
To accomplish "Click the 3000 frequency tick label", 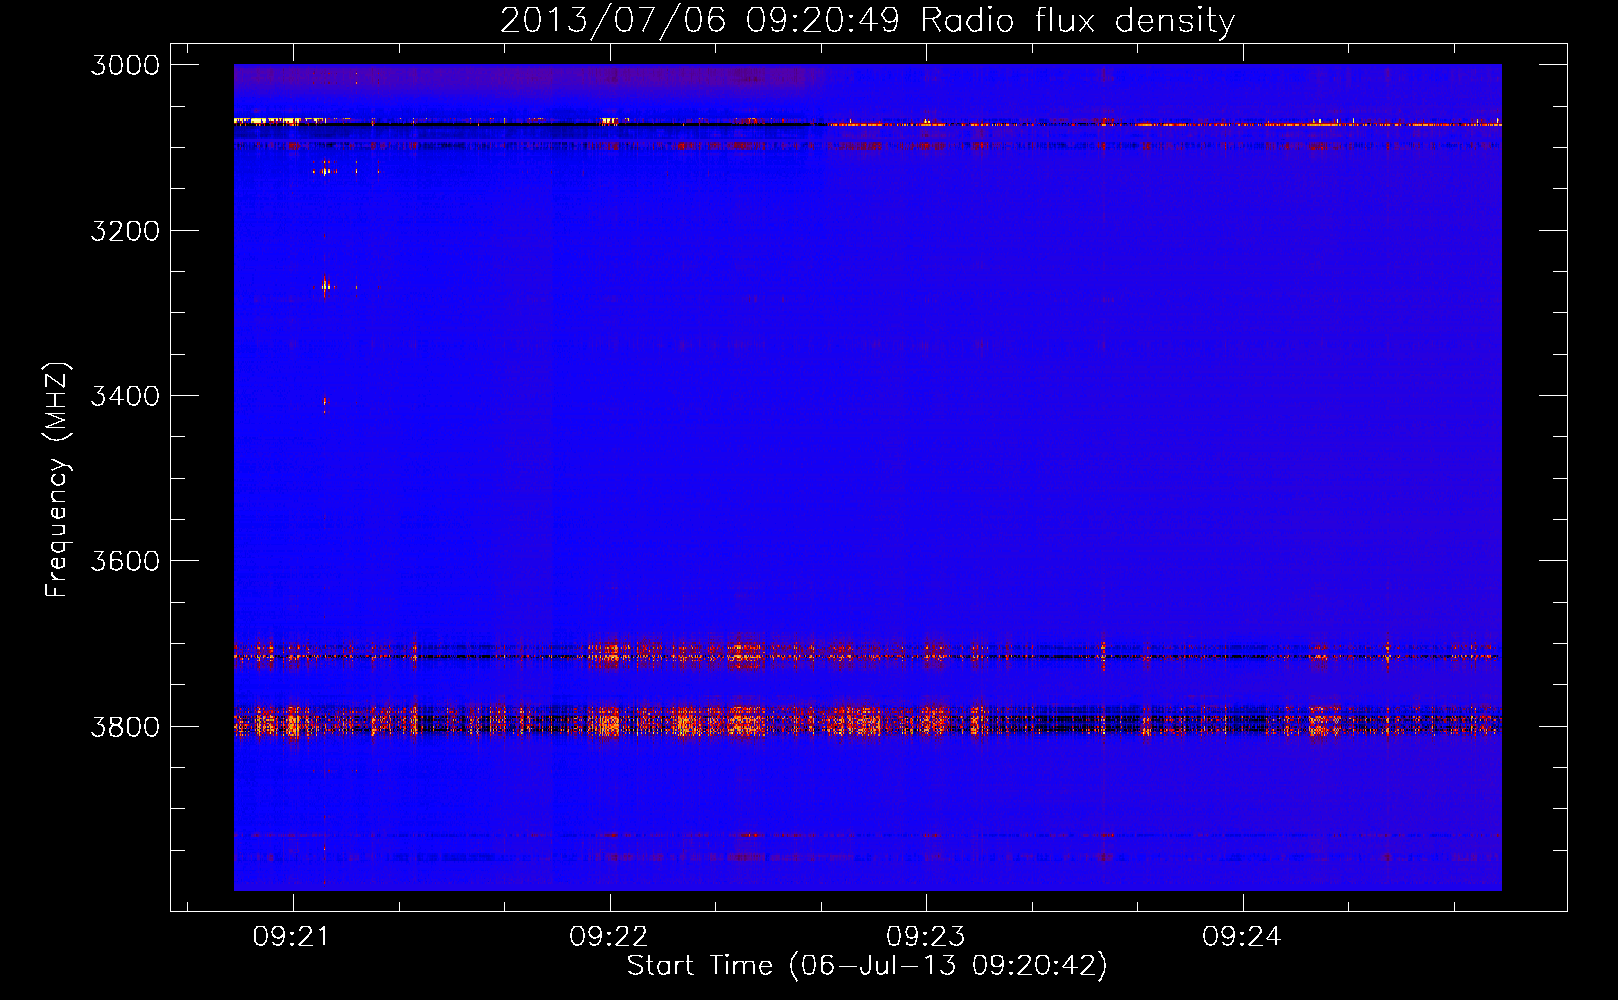I will pos(125,65).
